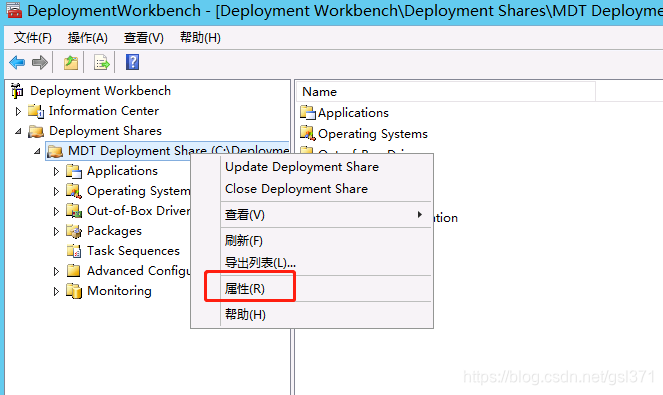Open the 帮助(H) menu in menu bar
The width and height of the screenshot is (663, 395).
pos(200,38)
